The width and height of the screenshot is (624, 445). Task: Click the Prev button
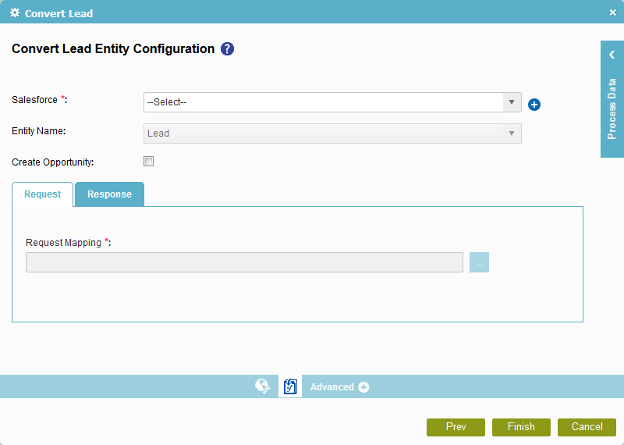click(x=456, y=427)
